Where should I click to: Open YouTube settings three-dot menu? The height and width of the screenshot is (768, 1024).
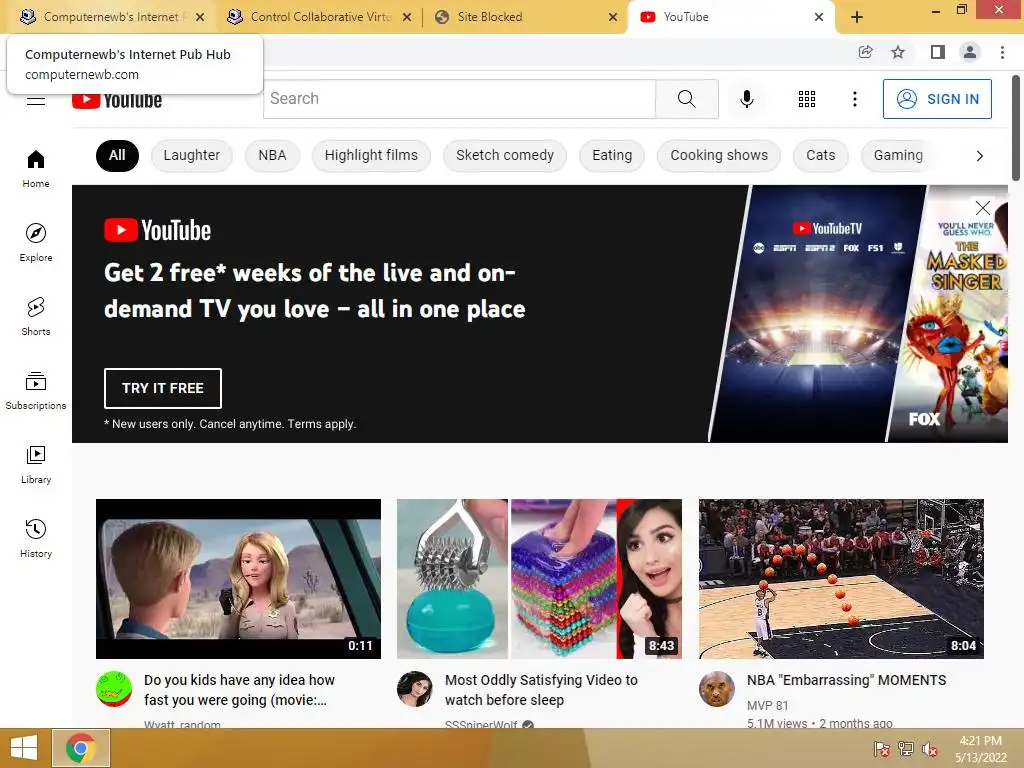tap(854, 99)
